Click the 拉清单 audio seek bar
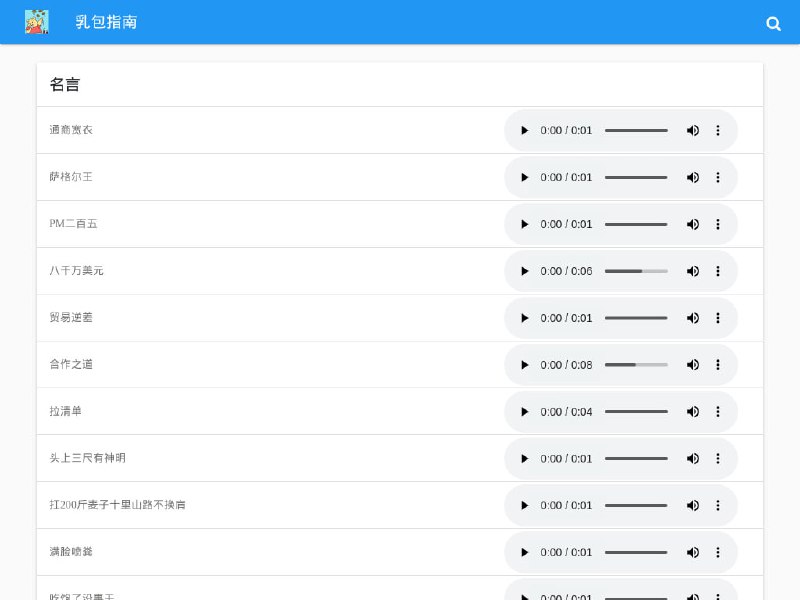800x600 pixels. tap(636, 412)
